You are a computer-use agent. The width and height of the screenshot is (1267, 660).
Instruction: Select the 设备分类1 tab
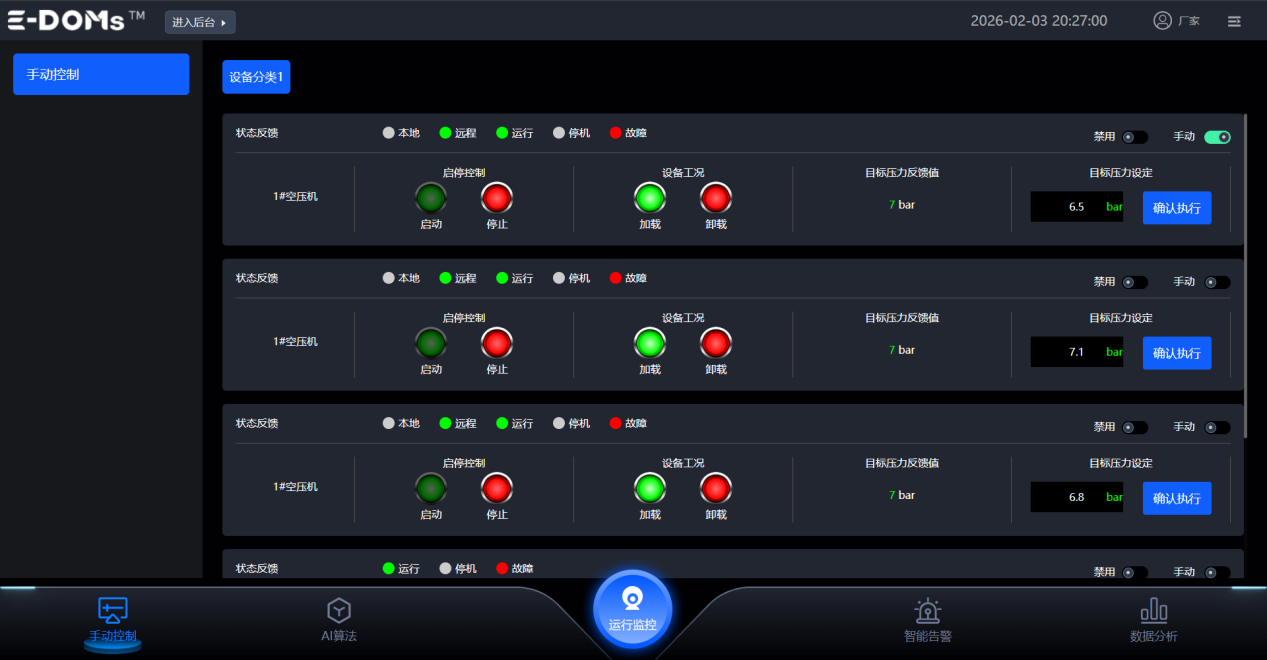pos(256,77)
